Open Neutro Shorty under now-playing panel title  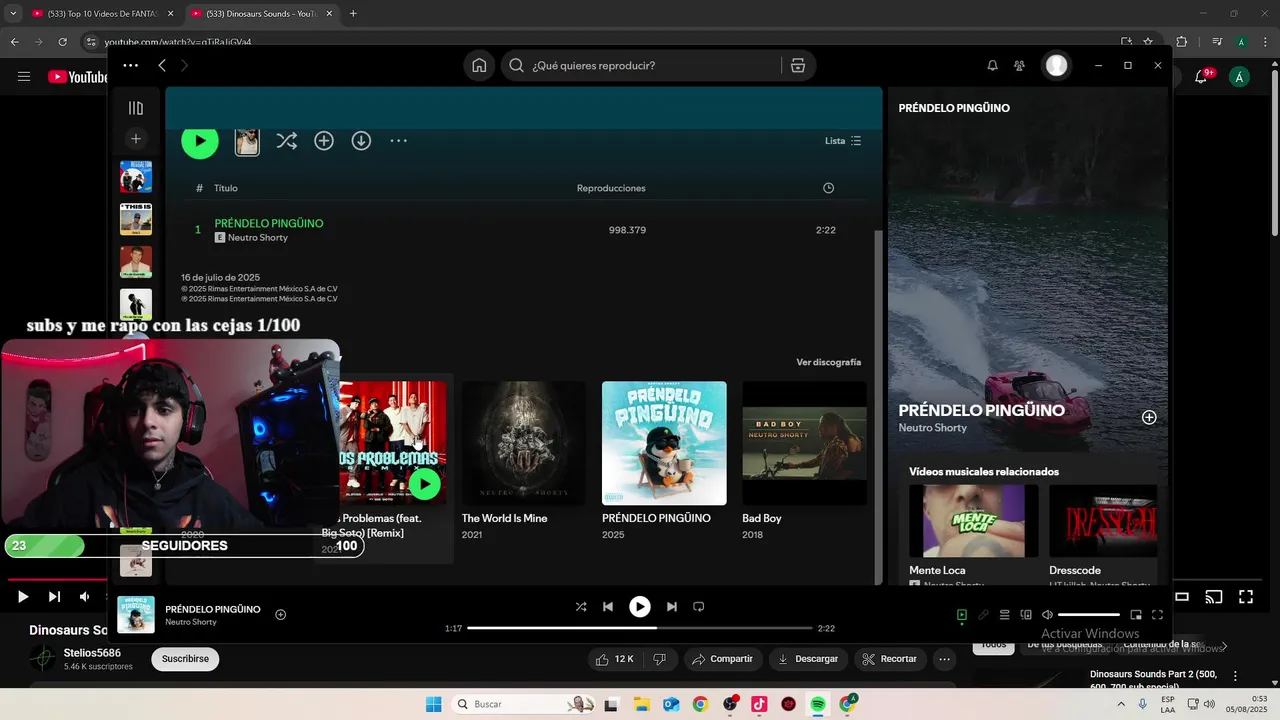click(933, 428)
